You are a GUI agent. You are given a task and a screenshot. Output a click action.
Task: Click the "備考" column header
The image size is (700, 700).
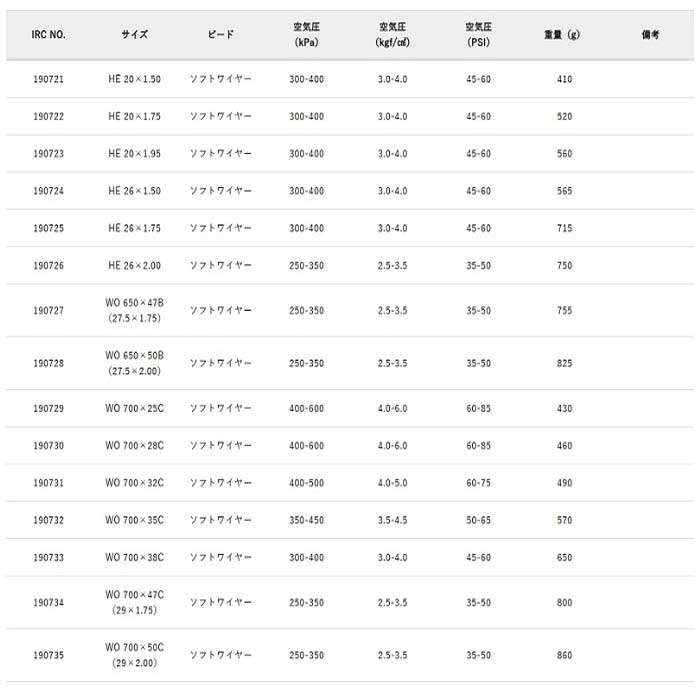pyautogui.click(x=650, y=34)
